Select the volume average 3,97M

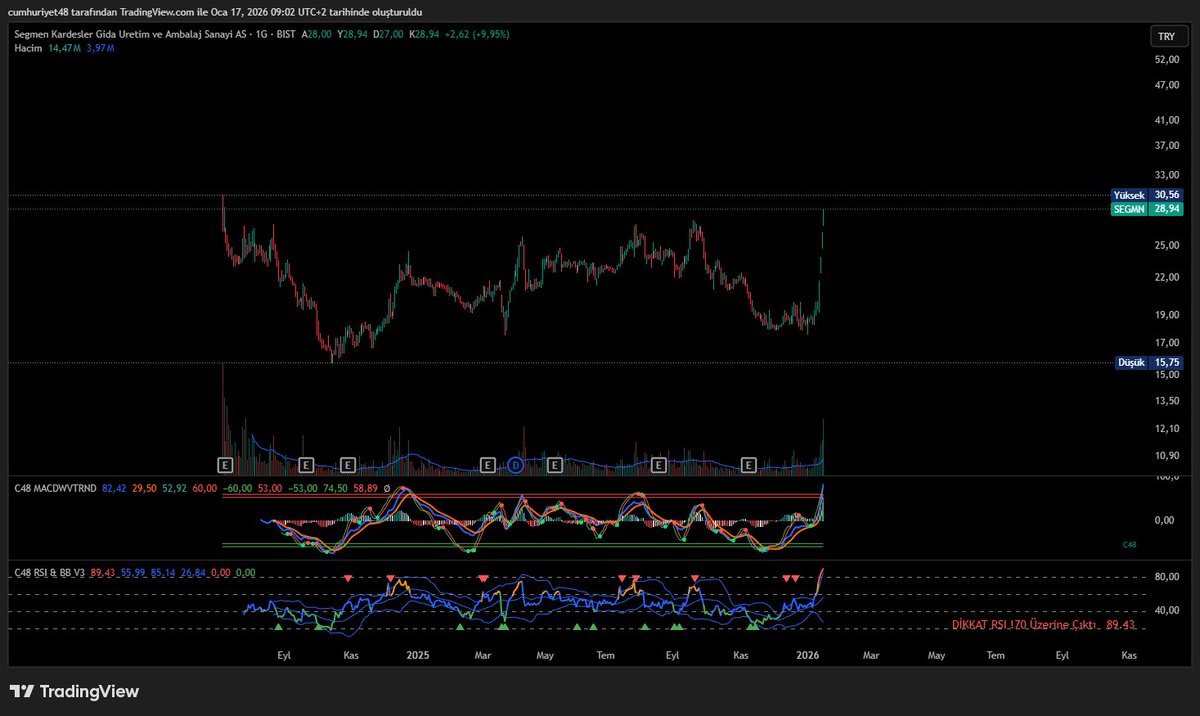point(102,48)
